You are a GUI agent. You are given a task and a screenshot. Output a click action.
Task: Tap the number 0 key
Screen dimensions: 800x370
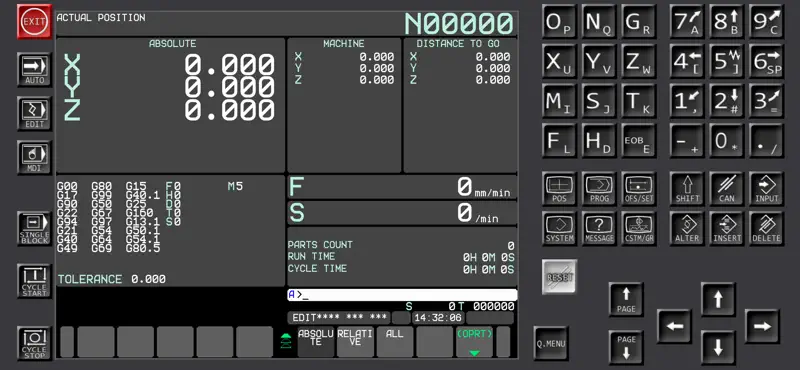[727, 141]
